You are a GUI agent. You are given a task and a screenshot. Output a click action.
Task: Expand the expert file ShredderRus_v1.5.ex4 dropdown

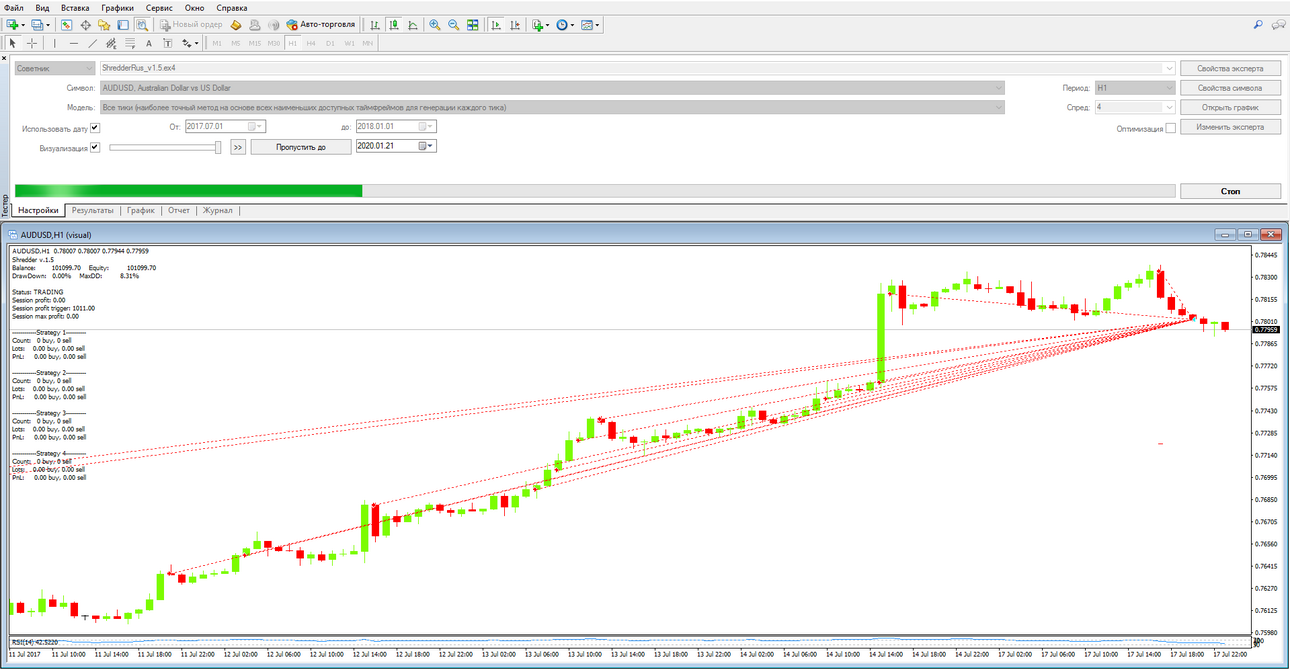pyautogui.click(x=1169, y=68)
